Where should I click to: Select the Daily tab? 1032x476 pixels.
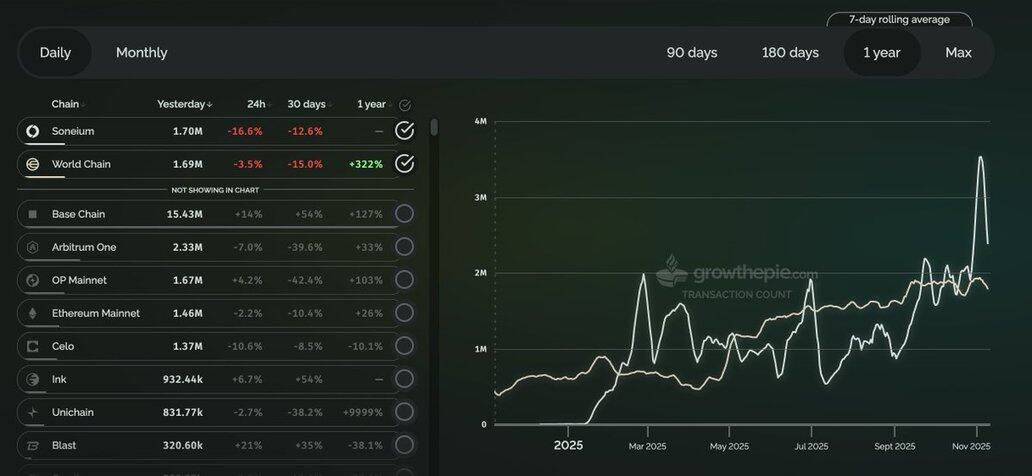click(x=55, y=53)
